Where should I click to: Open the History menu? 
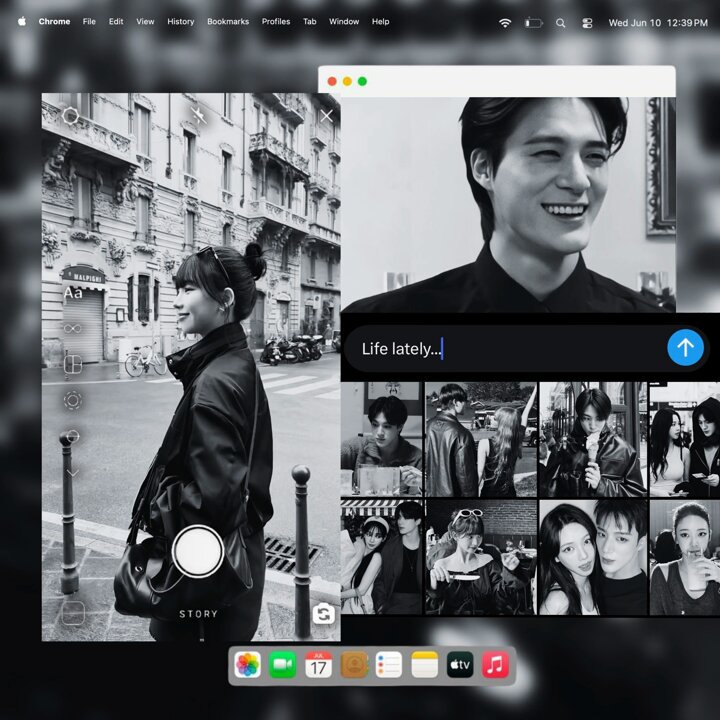pos(180,22)
